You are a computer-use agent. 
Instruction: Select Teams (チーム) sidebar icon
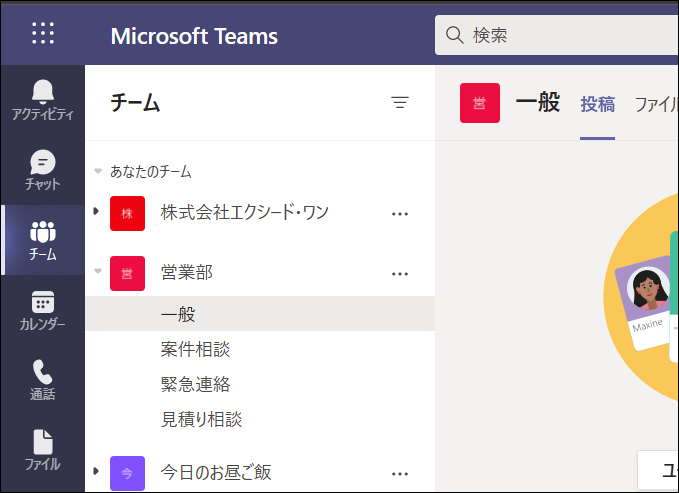43,241
